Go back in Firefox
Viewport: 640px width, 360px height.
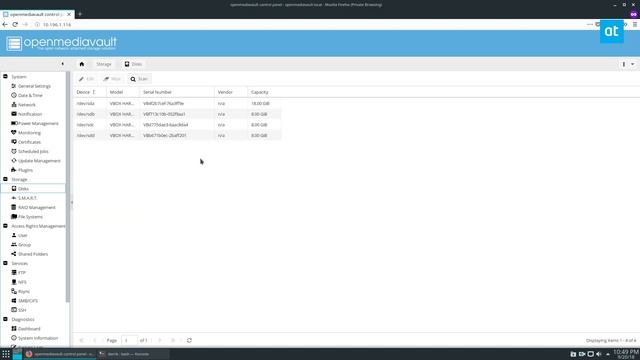(5, 24)
